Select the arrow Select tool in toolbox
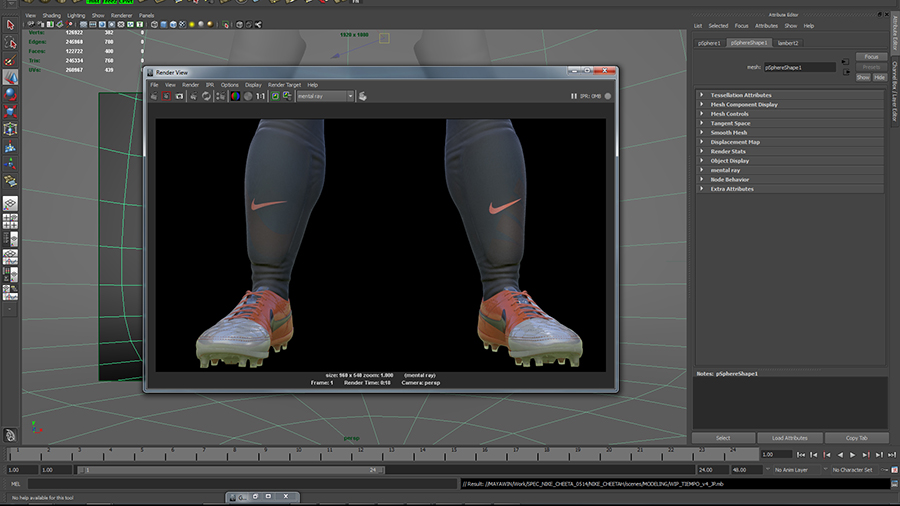 point(10,25)
